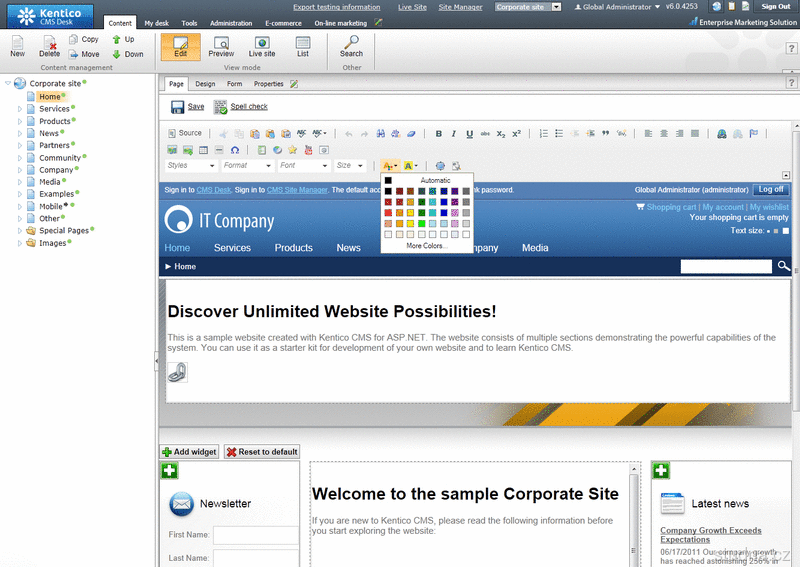Viewport: 800px width, 567px height.
Task: Choose the Automatic color option
Action: (x=427, y=180)
